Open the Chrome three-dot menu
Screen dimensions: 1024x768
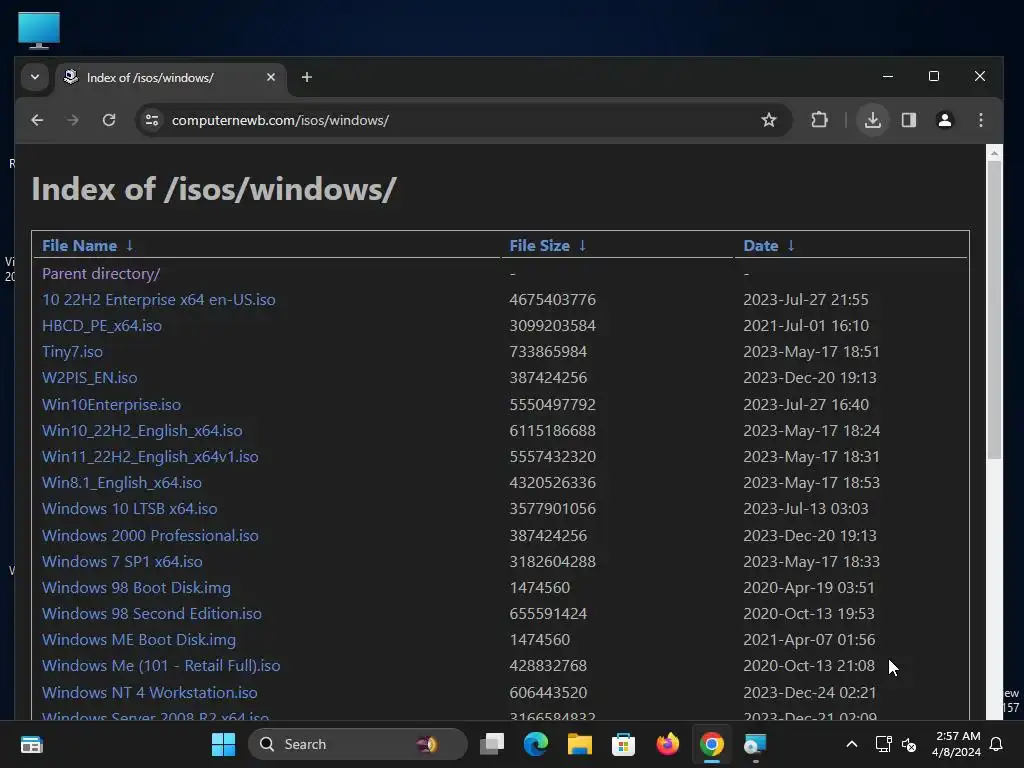980,120
